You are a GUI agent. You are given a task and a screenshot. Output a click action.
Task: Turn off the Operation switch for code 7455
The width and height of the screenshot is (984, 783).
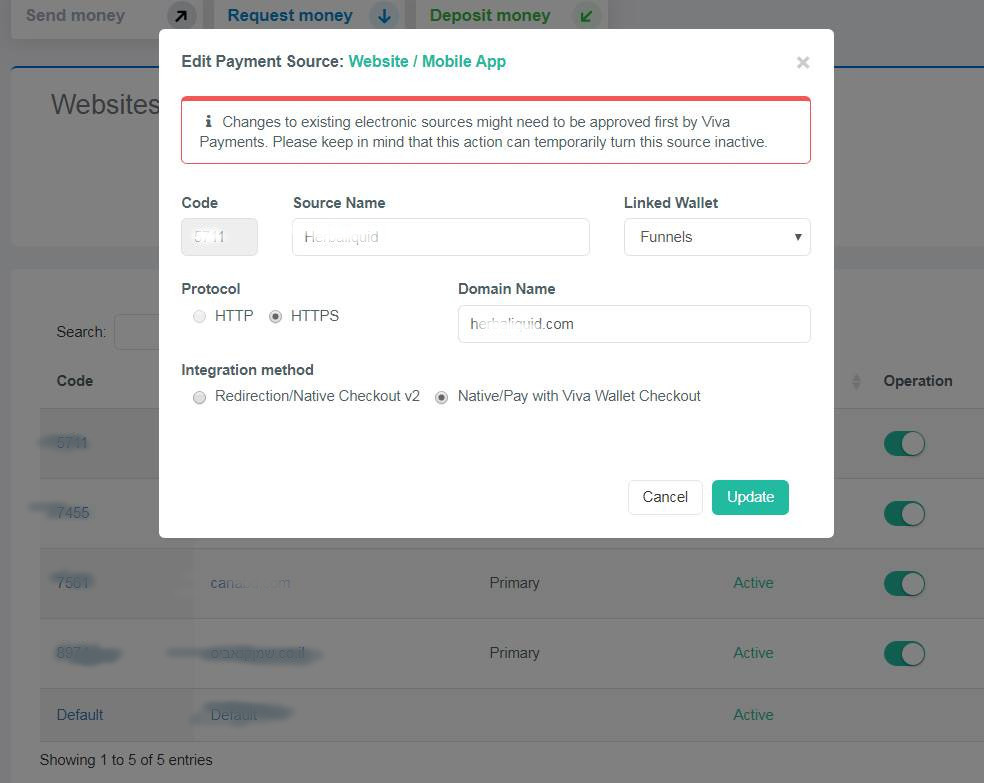904,513
